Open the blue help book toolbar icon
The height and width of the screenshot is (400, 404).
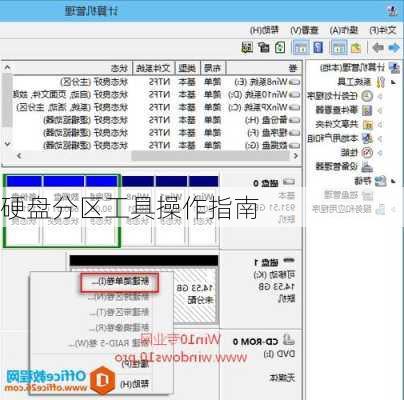(x=318, y=47)
